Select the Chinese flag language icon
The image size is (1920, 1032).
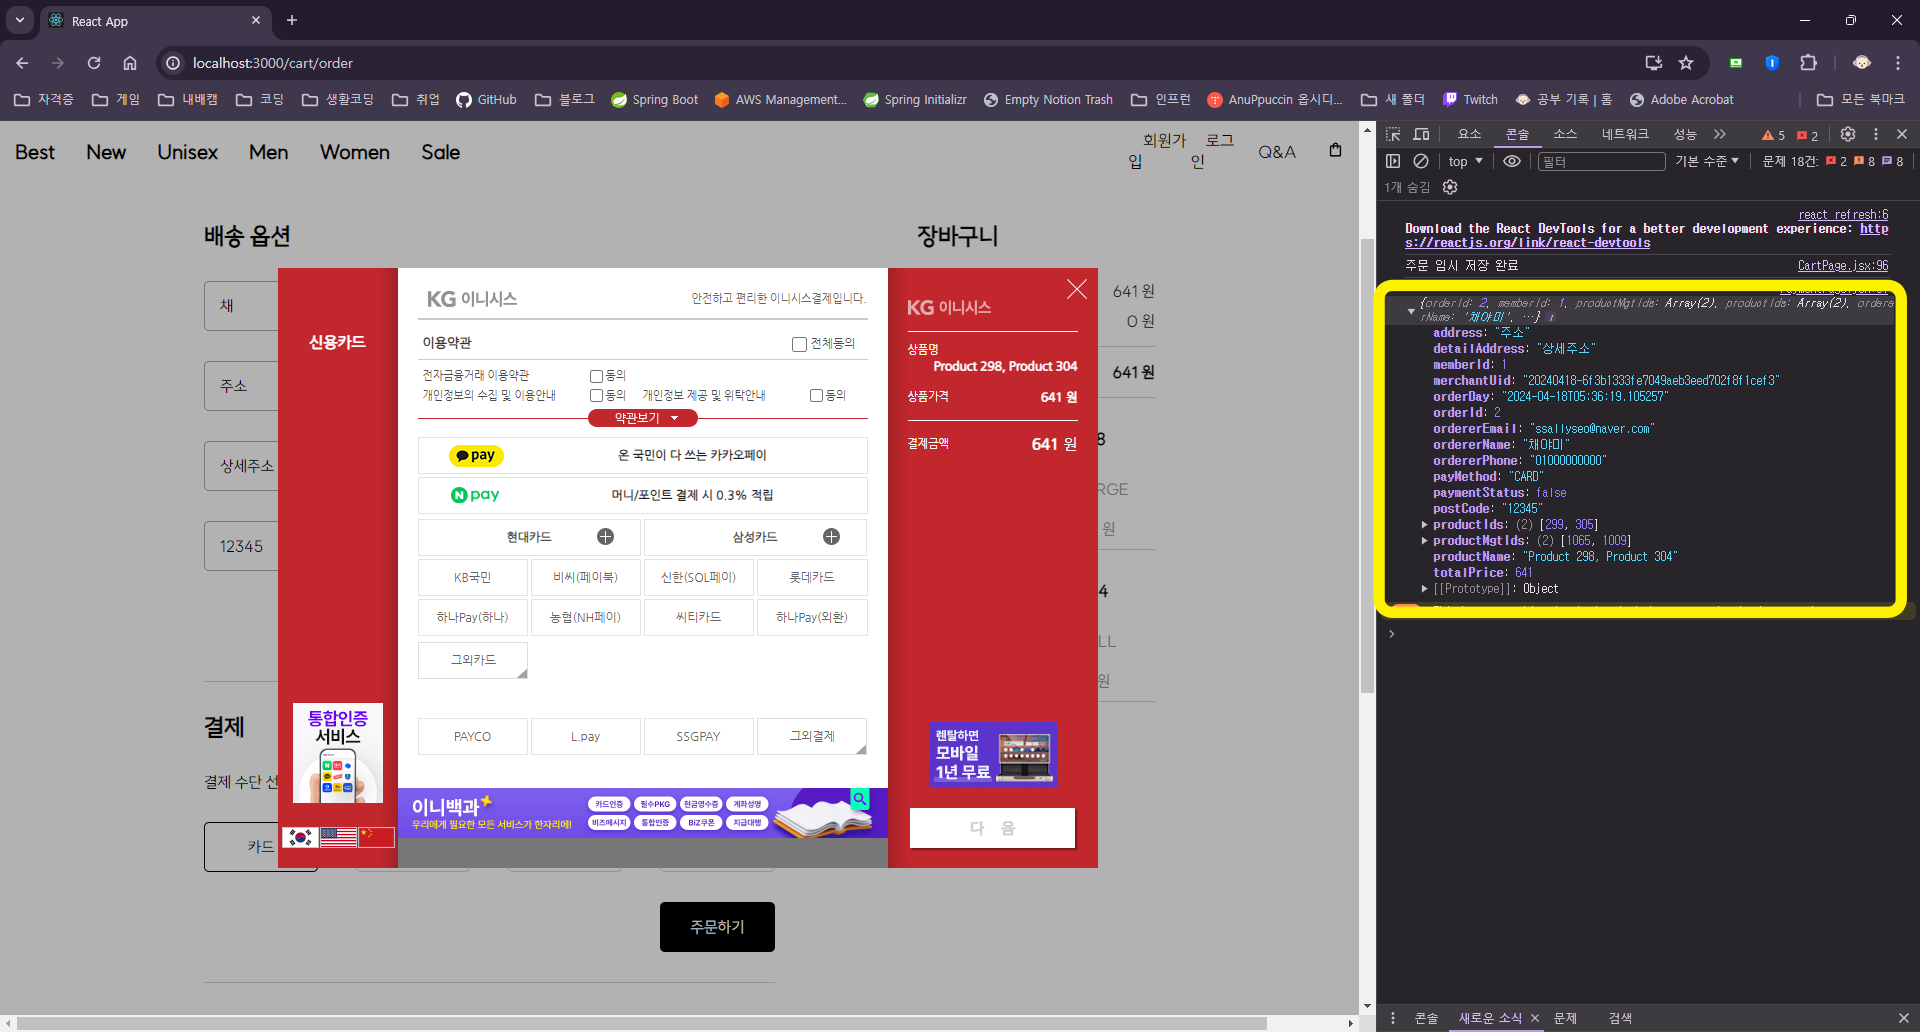pos(376,837)
